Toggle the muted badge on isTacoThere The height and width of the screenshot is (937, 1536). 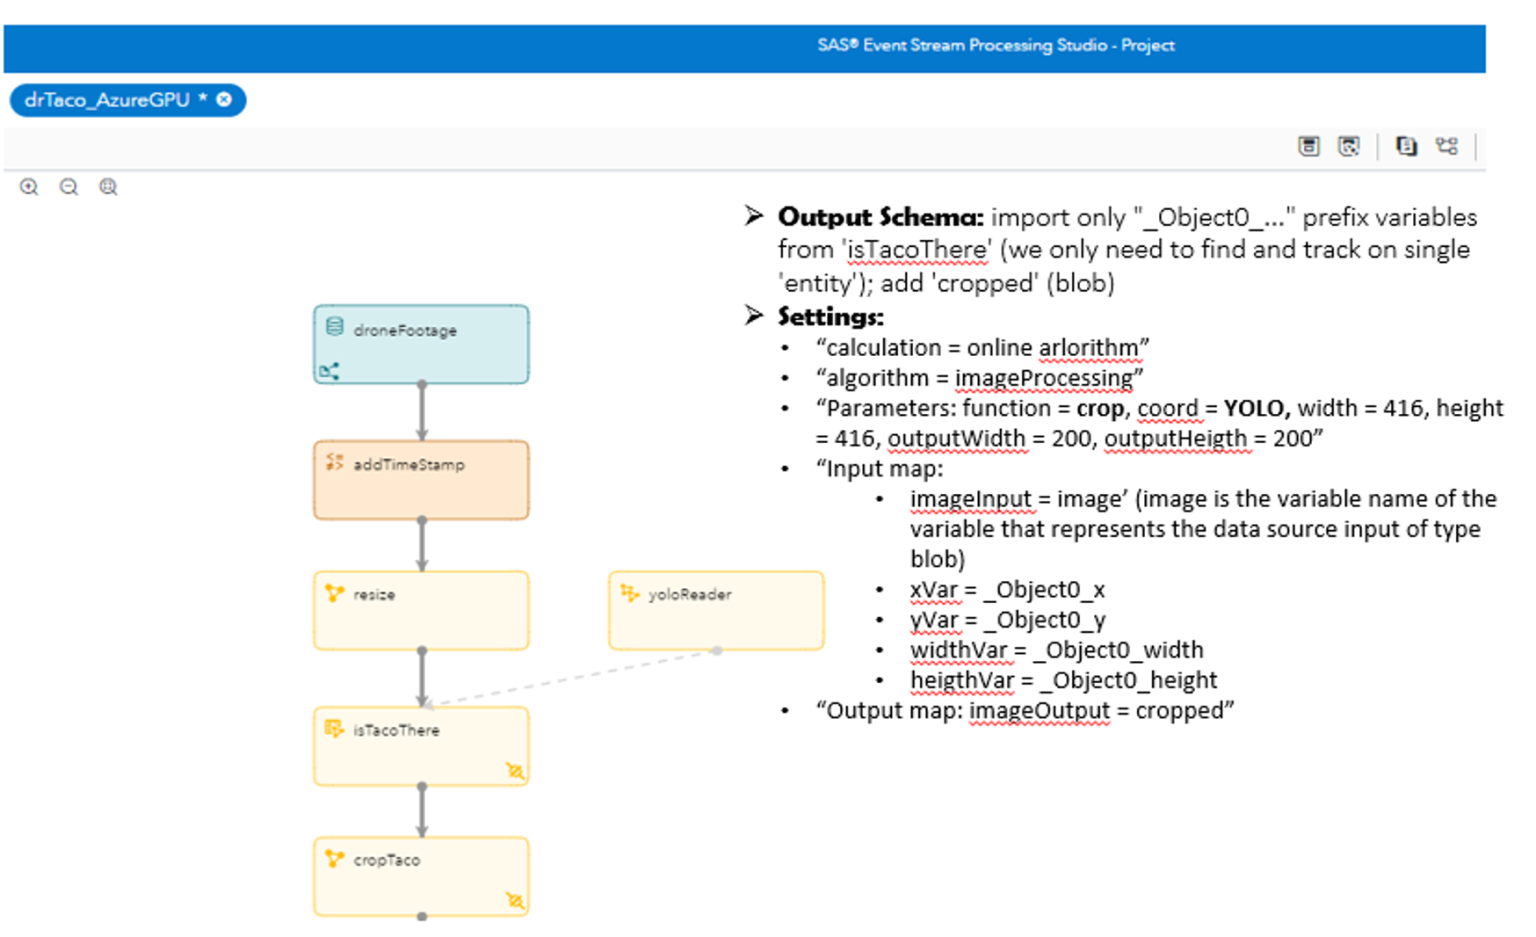(x=514, y=772)
